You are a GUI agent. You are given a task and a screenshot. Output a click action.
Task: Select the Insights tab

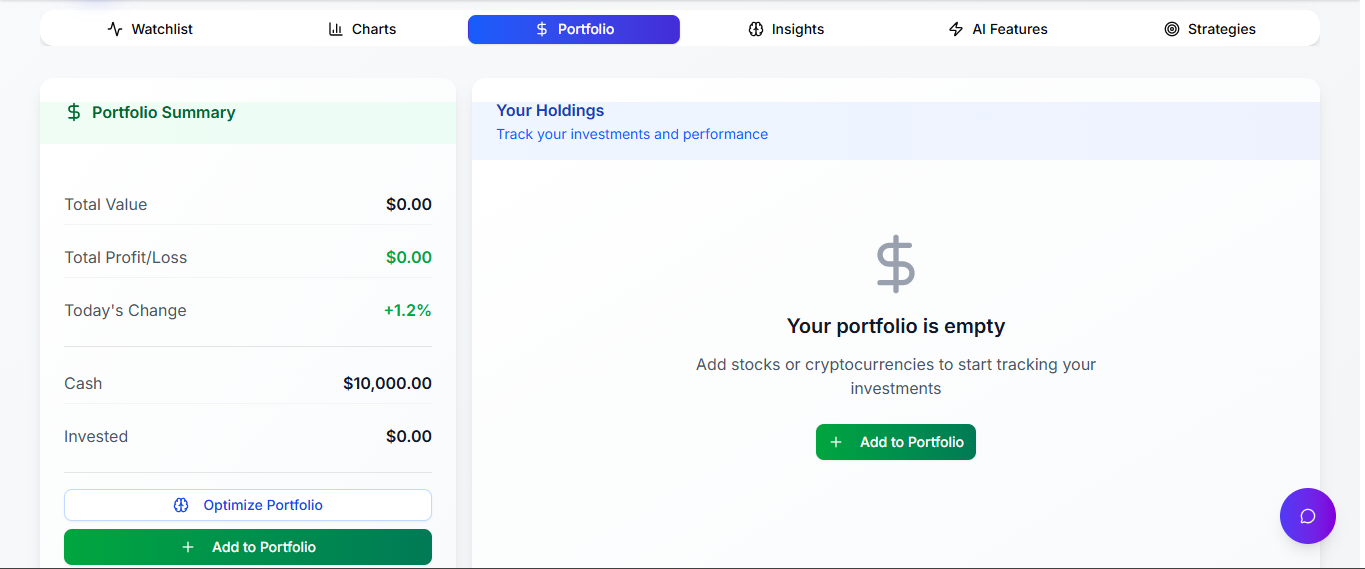click(x=786, y=29)
